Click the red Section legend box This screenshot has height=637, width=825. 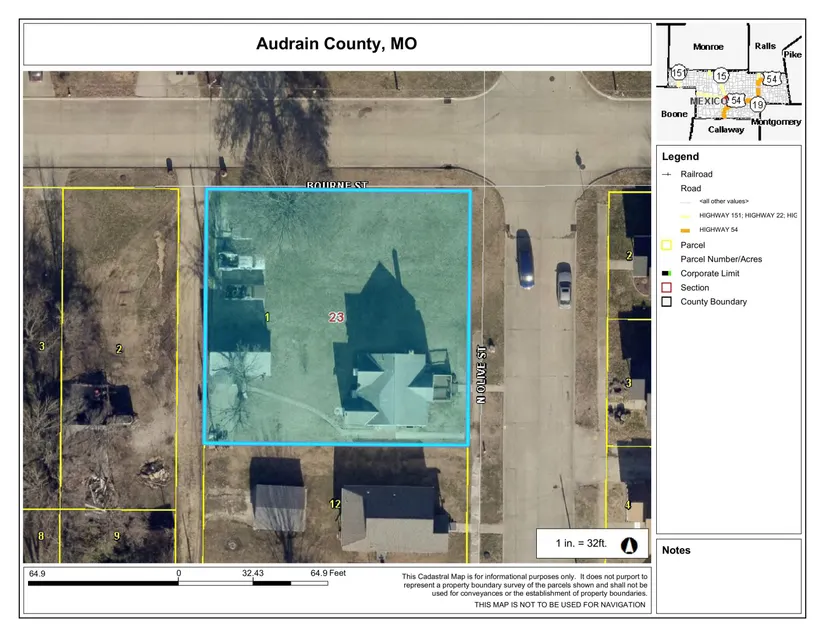point(667,288)
